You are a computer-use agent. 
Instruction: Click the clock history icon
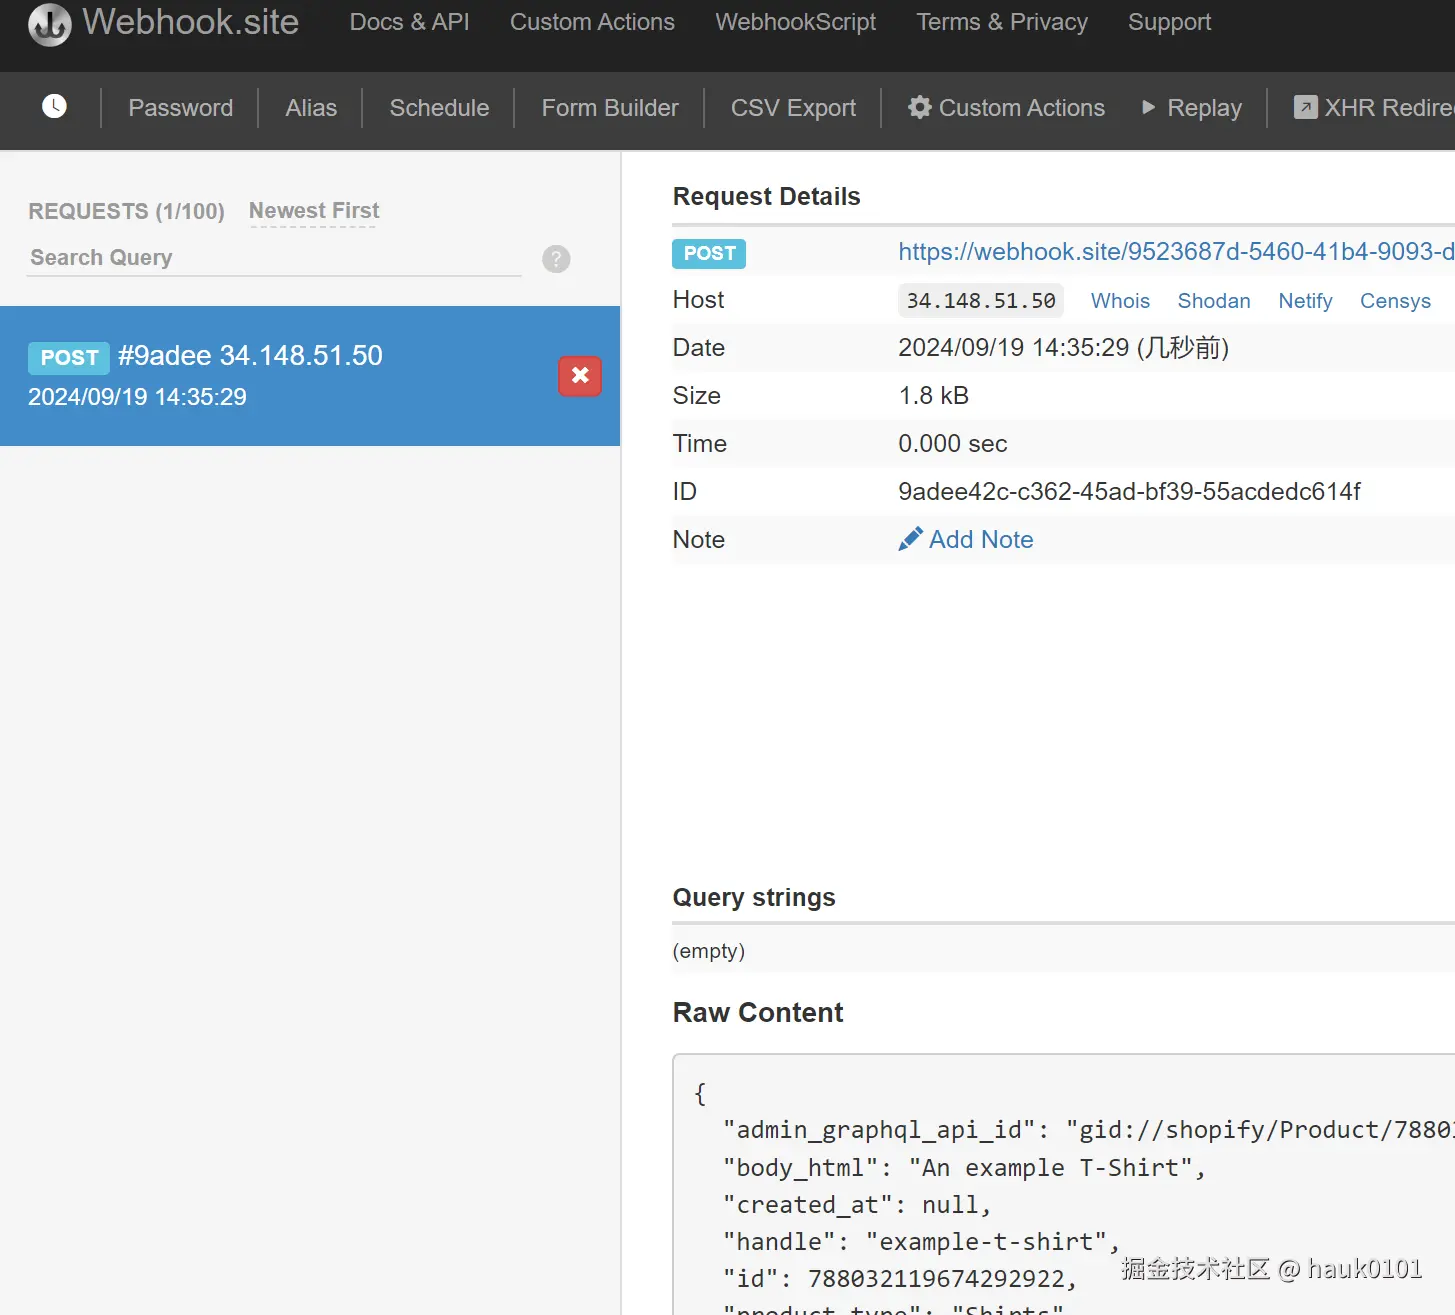click(x=55, y=106)
